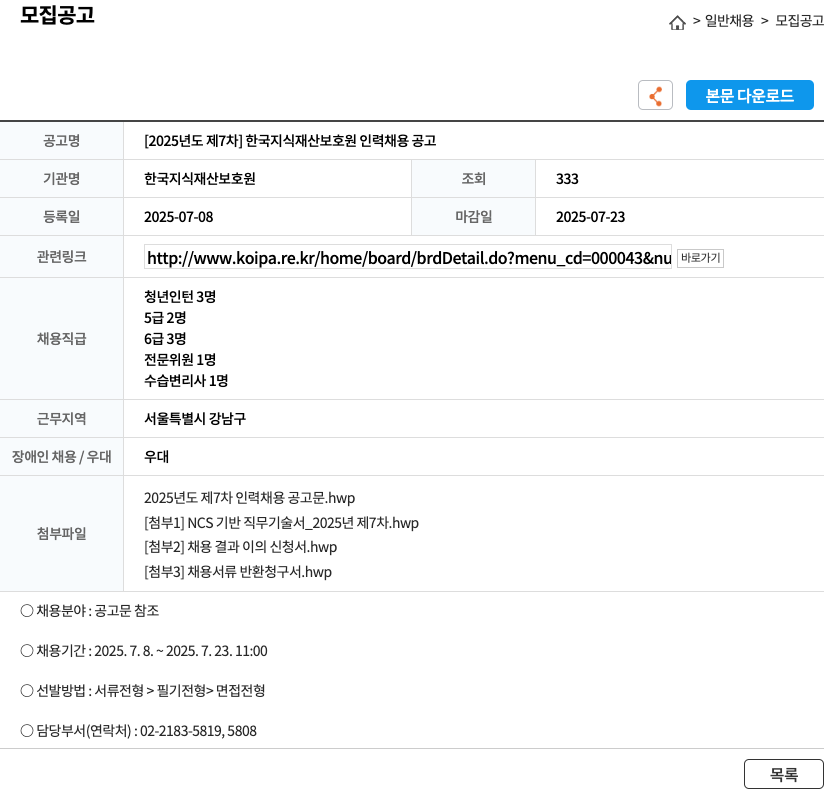Click the 채용기간 2025. 7. 8. line

[x=144, y=651]
